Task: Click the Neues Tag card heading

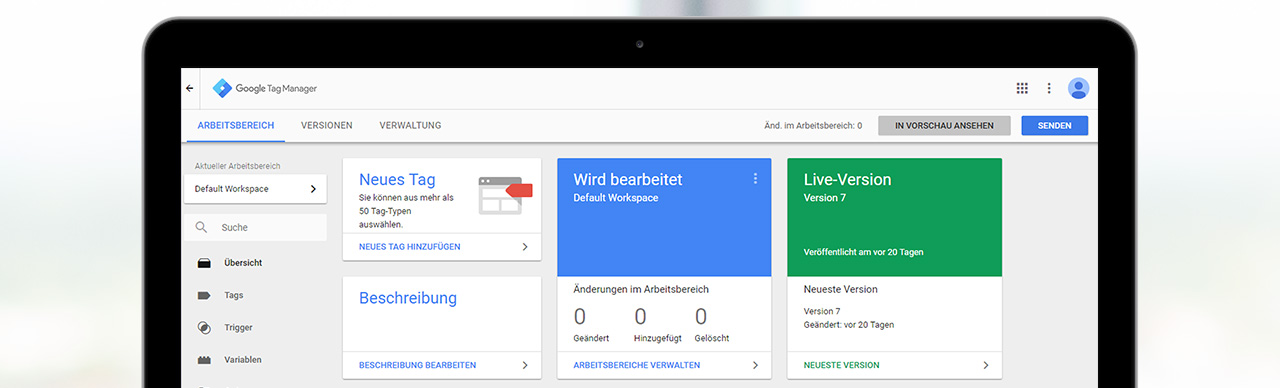Action: tap(397, 180)
